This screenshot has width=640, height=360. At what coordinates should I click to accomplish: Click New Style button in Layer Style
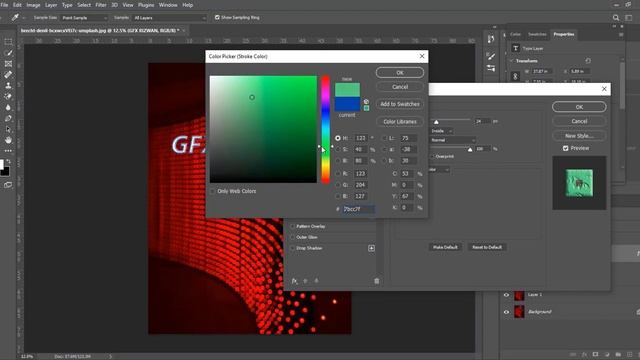pos(579,136)
